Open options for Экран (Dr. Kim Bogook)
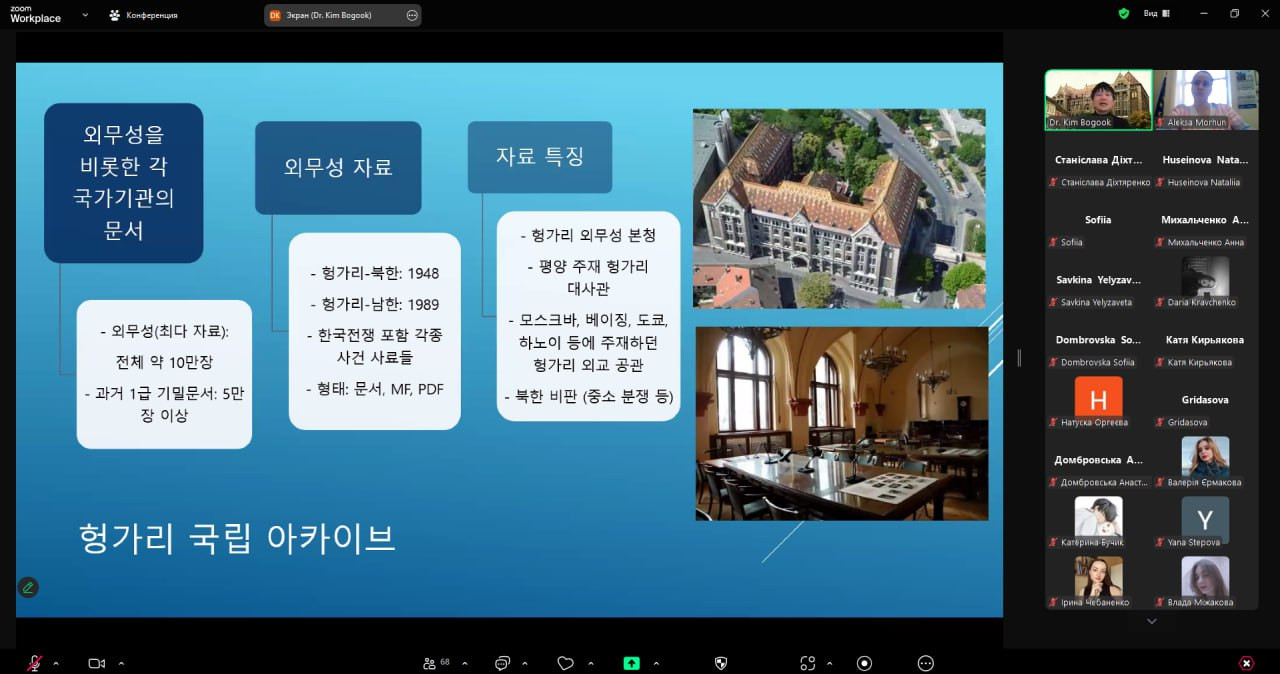Screen dimensions: 1280x674 pyautogui.click(x=412, y=15)
